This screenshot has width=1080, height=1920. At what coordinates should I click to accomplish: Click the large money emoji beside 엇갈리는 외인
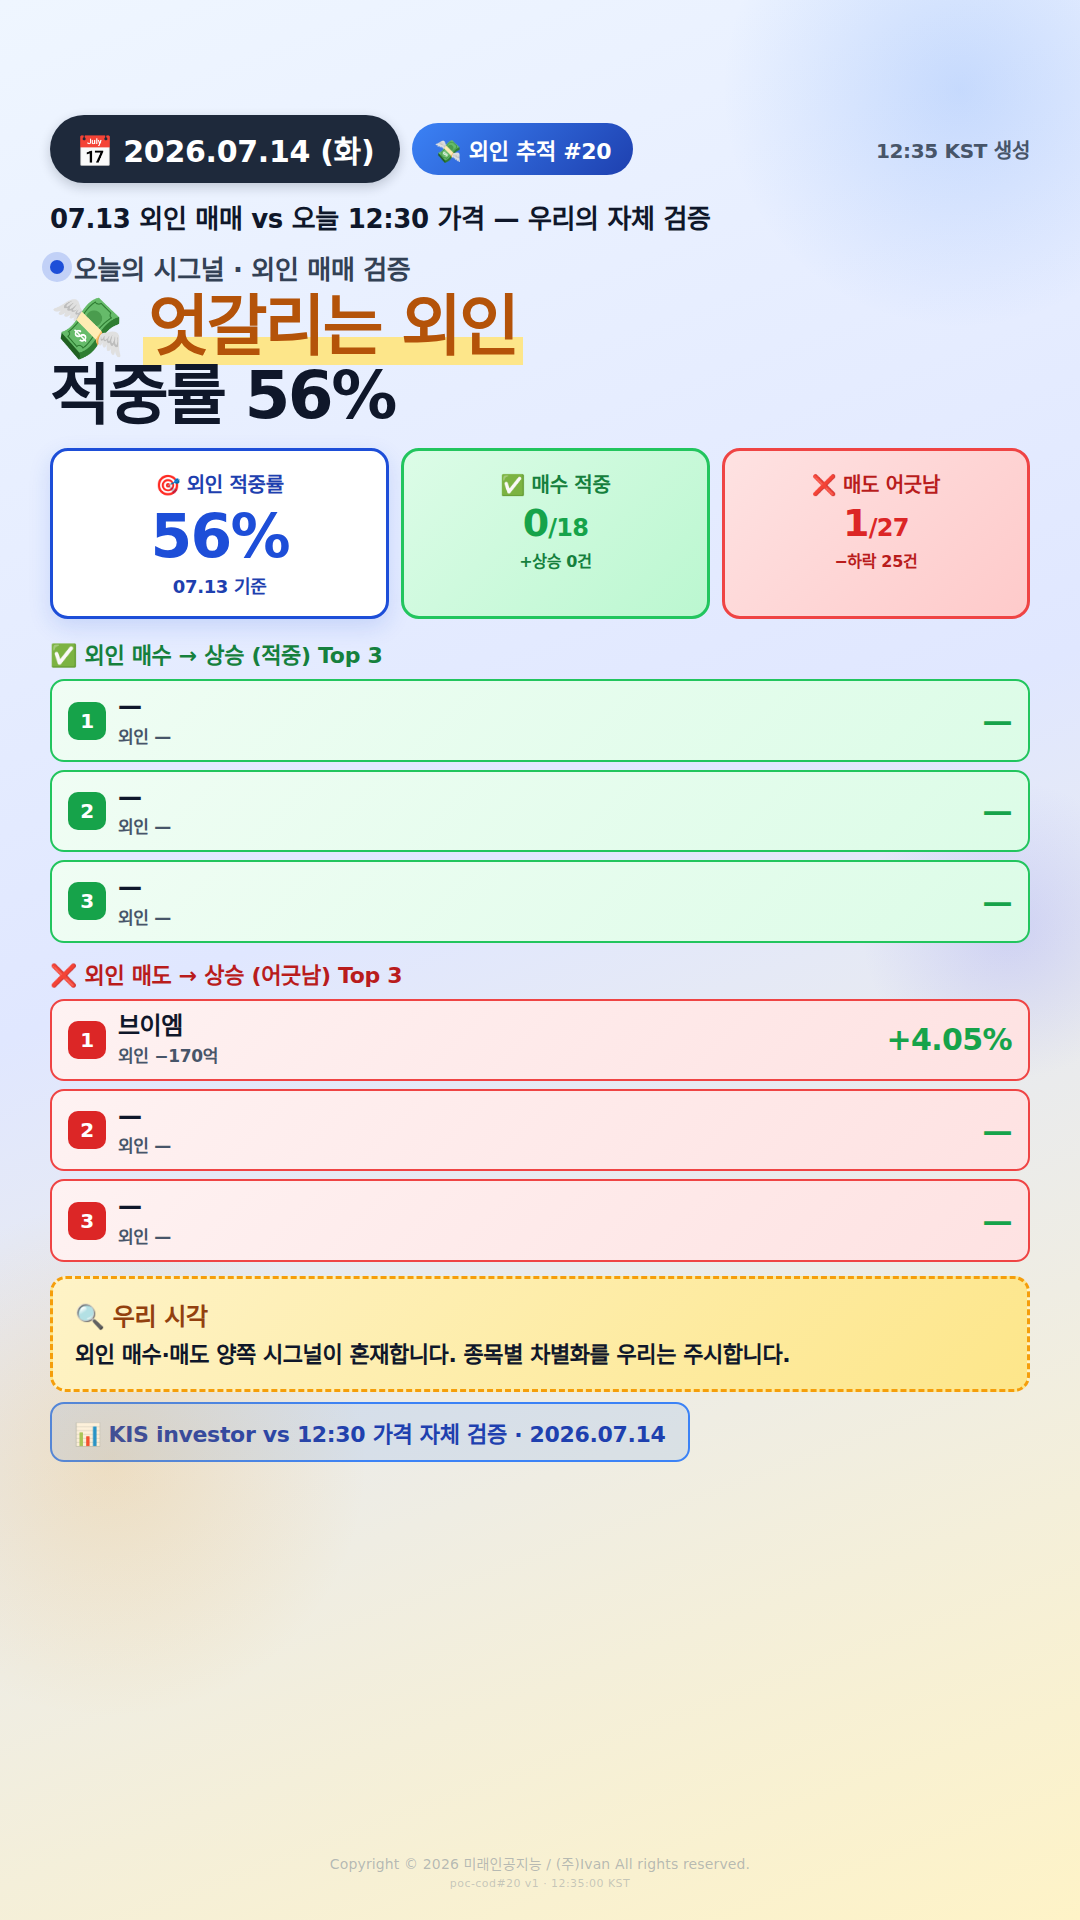(88, 328)
